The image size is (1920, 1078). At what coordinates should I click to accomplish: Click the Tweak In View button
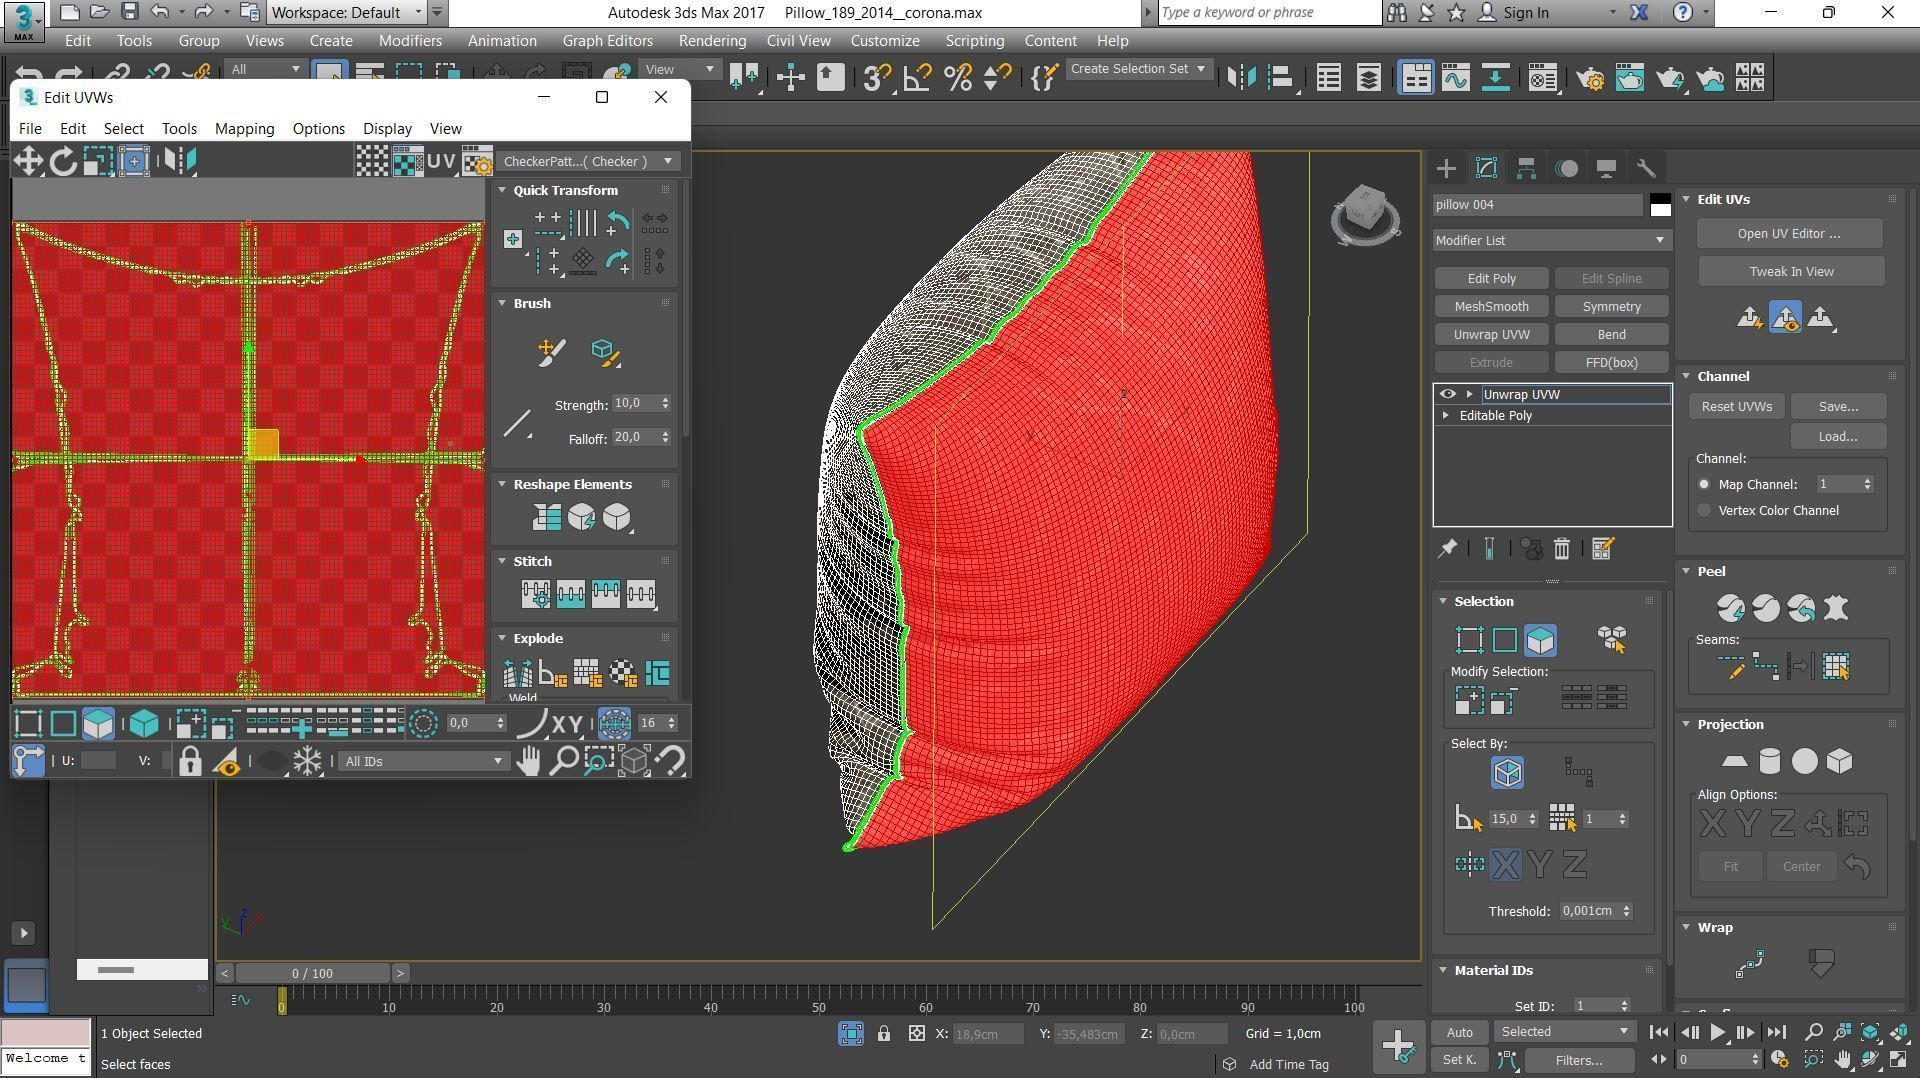[x=1791, y=272]
